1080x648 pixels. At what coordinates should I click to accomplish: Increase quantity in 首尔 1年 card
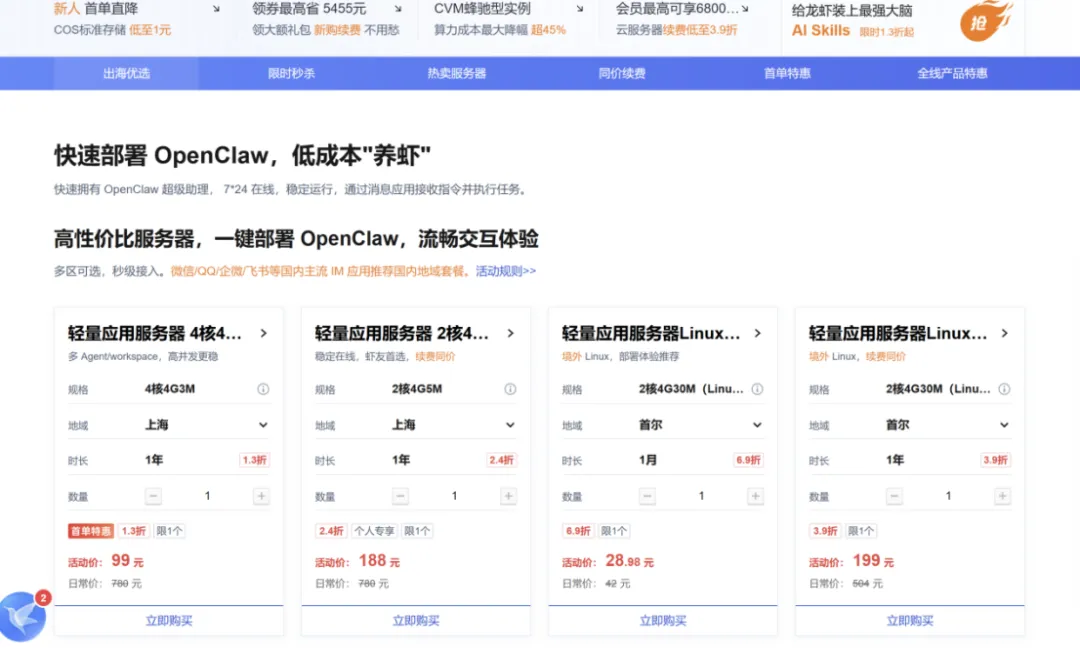(1002, 496)
